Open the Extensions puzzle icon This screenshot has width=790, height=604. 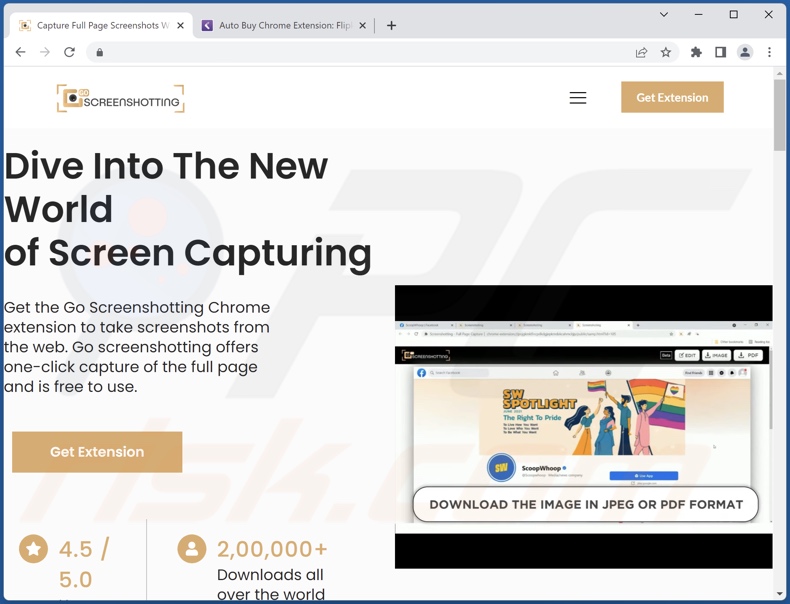[696, 52]
